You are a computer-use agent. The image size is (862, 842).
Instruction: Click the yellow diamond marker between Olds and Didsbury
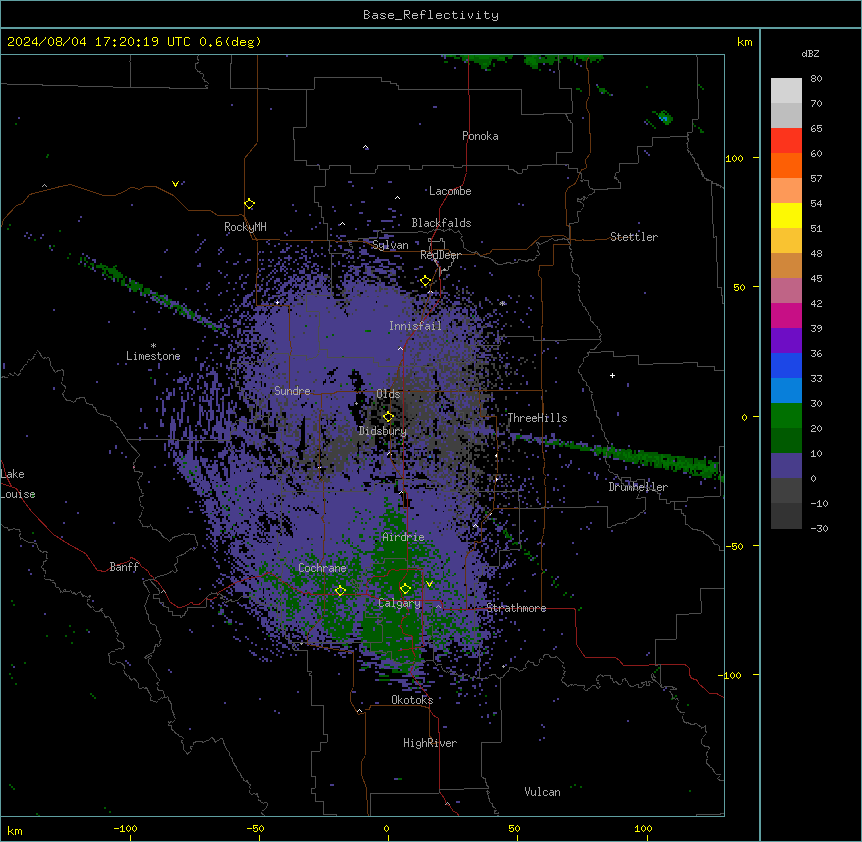pos(388,417)
